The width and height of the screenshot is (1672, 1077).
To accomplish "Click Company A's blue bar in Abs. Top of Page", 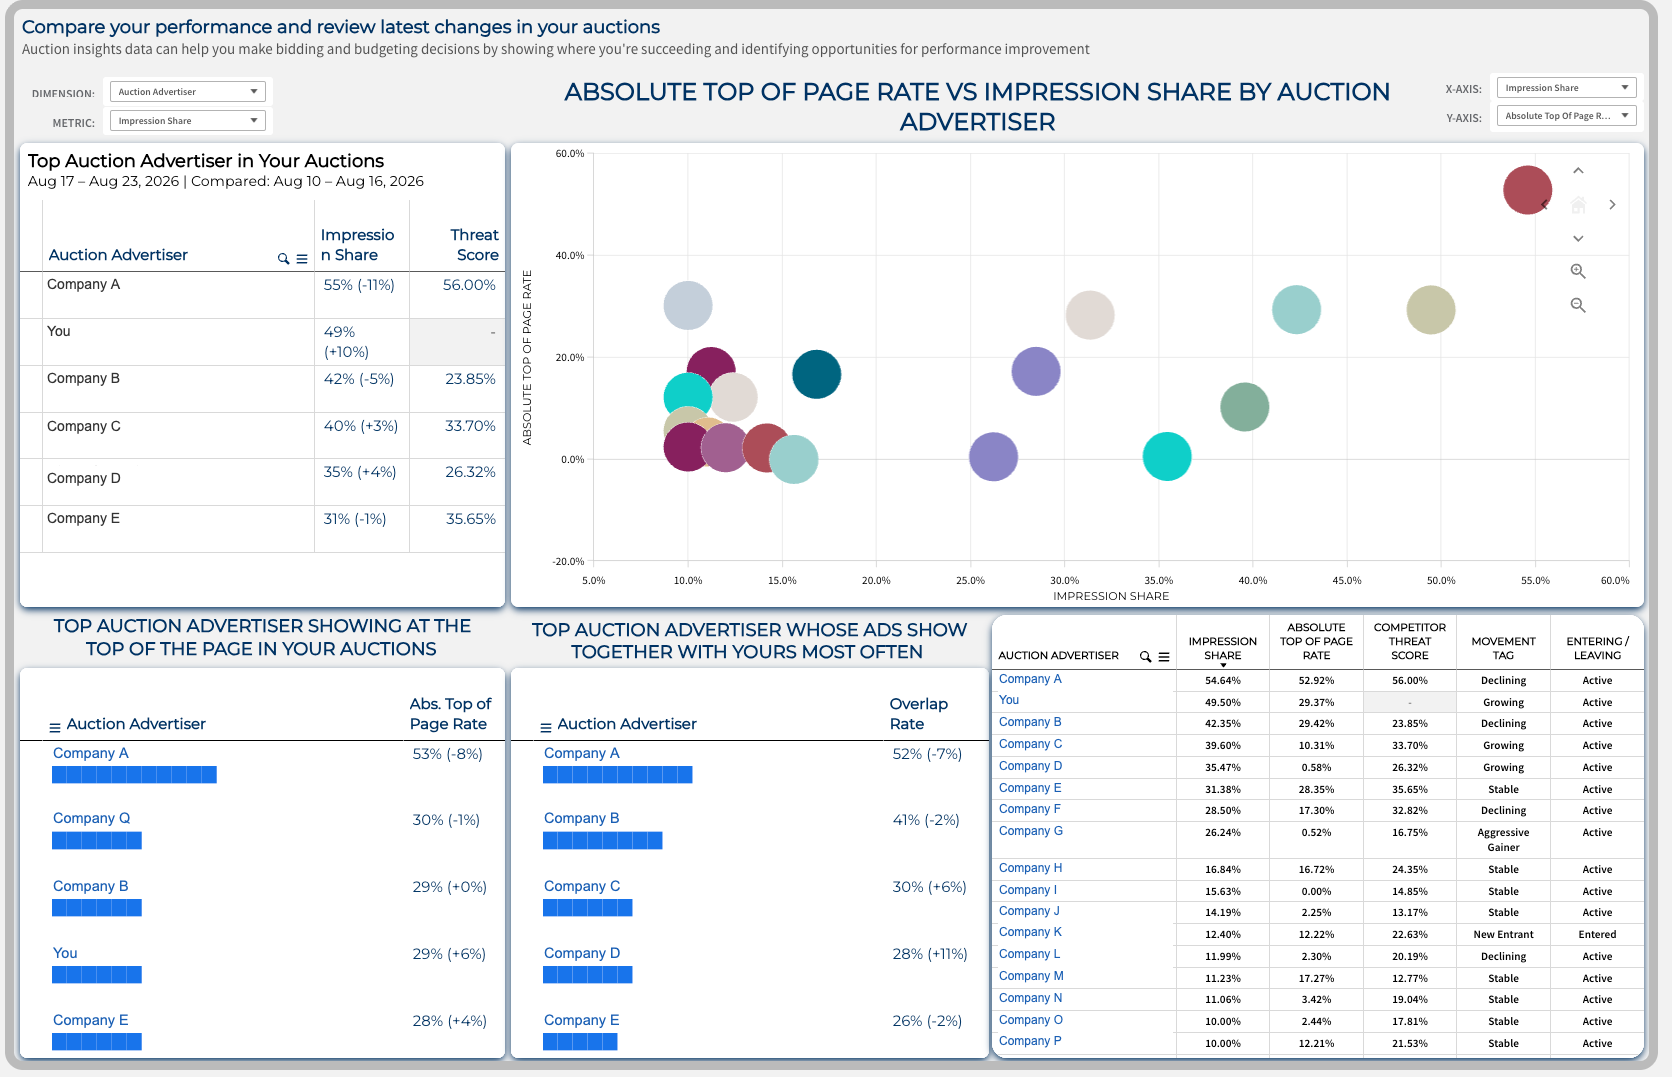I will tap(134, 775).
